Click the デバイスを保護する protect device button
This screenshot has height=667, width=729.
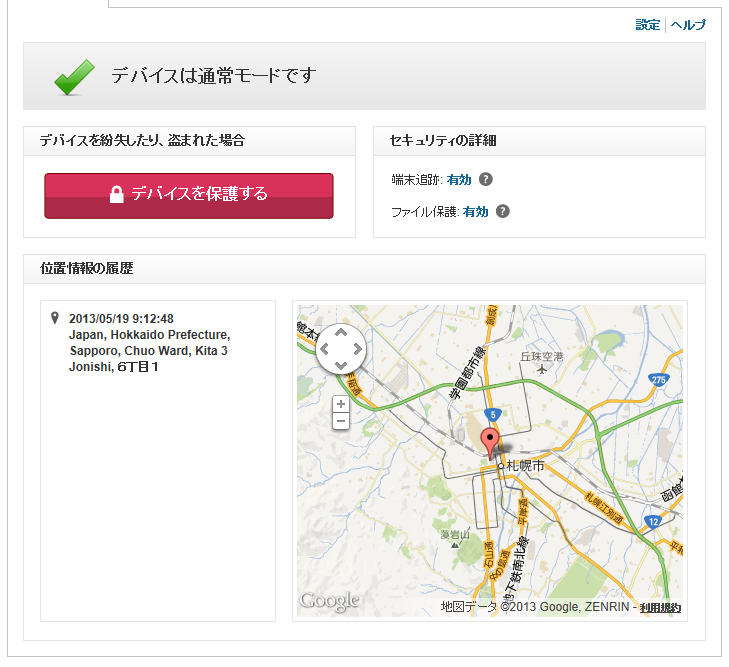tap(189, 196)
